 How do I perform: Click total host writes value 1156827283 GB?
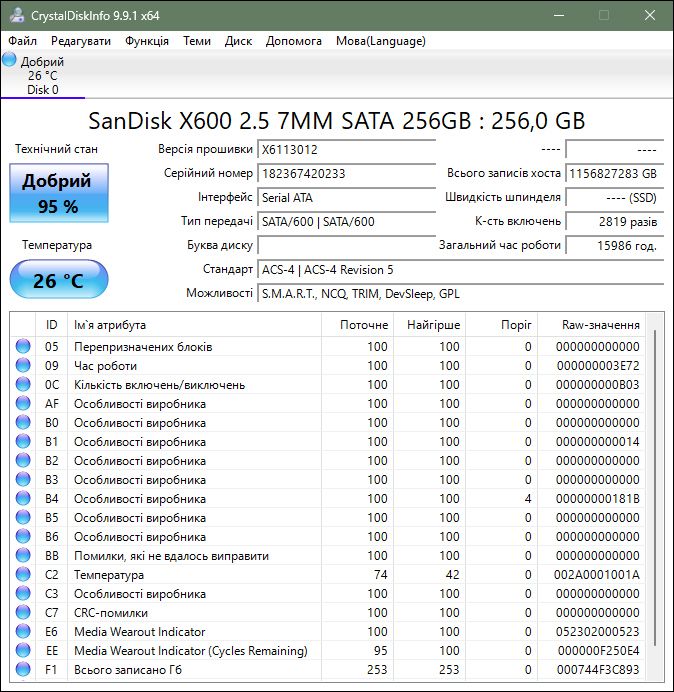coord(614,173)
